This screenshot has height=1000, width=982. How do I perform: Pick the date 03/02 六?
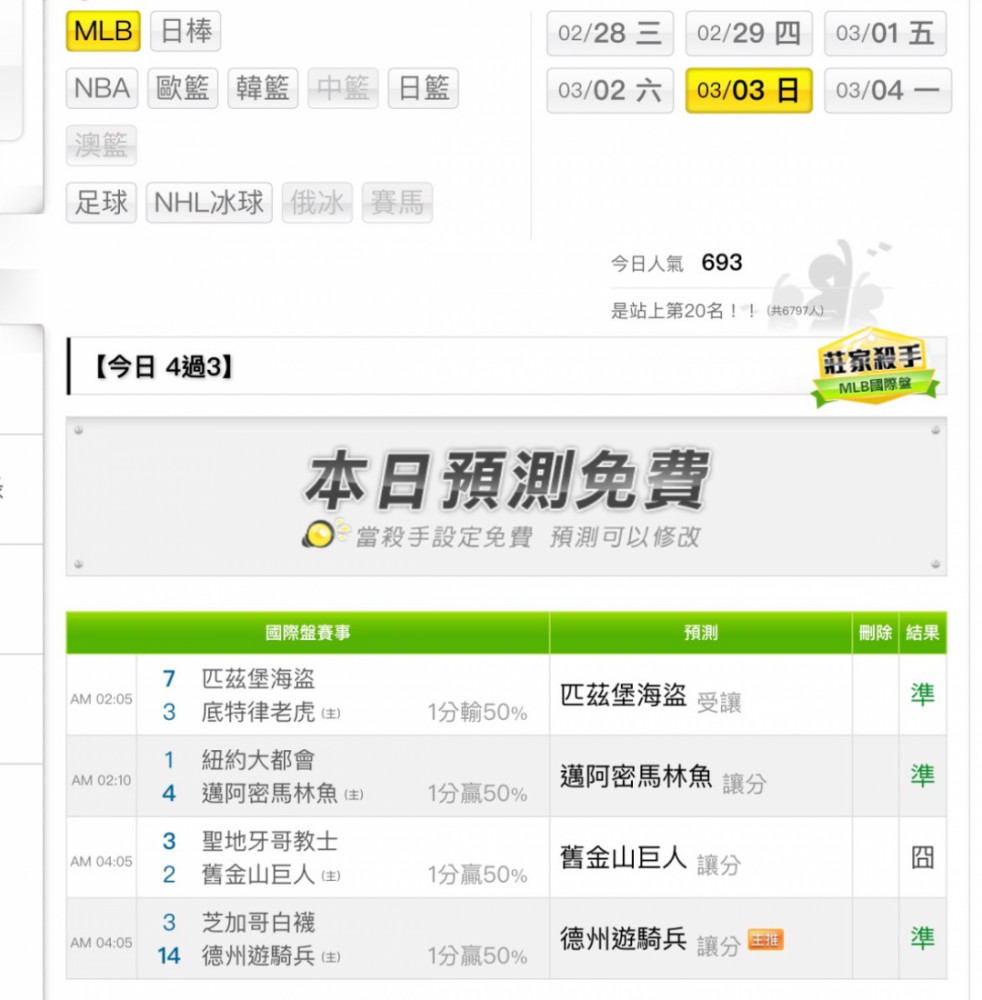pos(610,91)
